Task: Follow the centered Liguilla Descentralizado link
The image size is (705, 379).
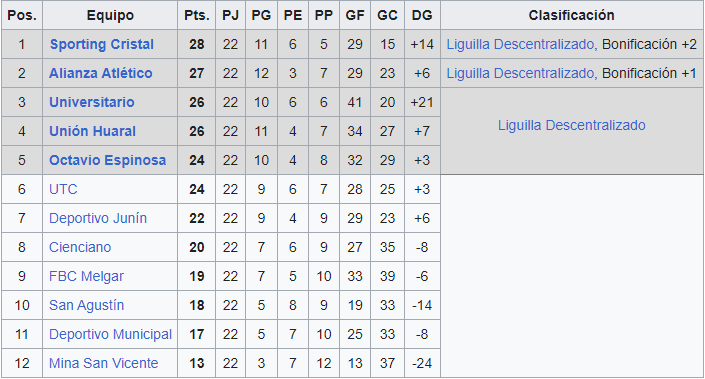Action: click(571, 125)
